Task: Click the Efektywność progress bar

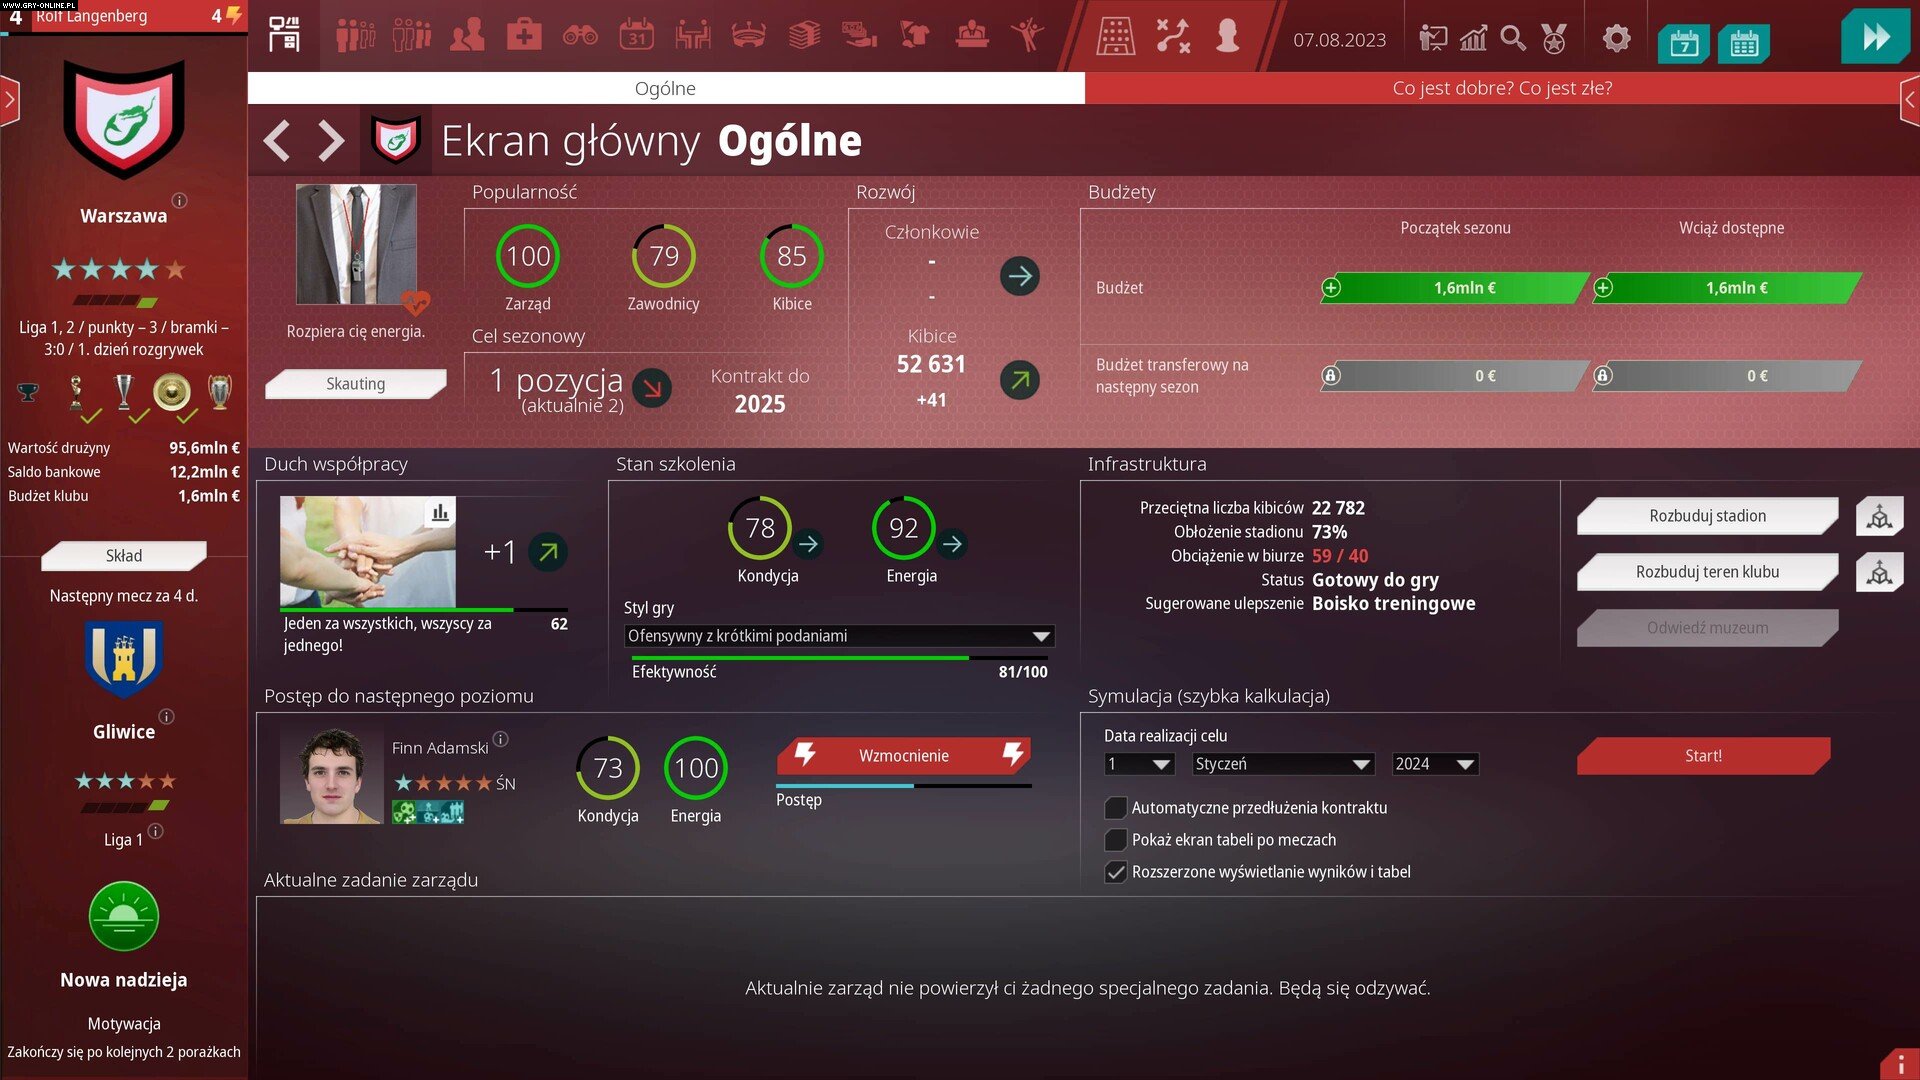Action: click(838, 658)
